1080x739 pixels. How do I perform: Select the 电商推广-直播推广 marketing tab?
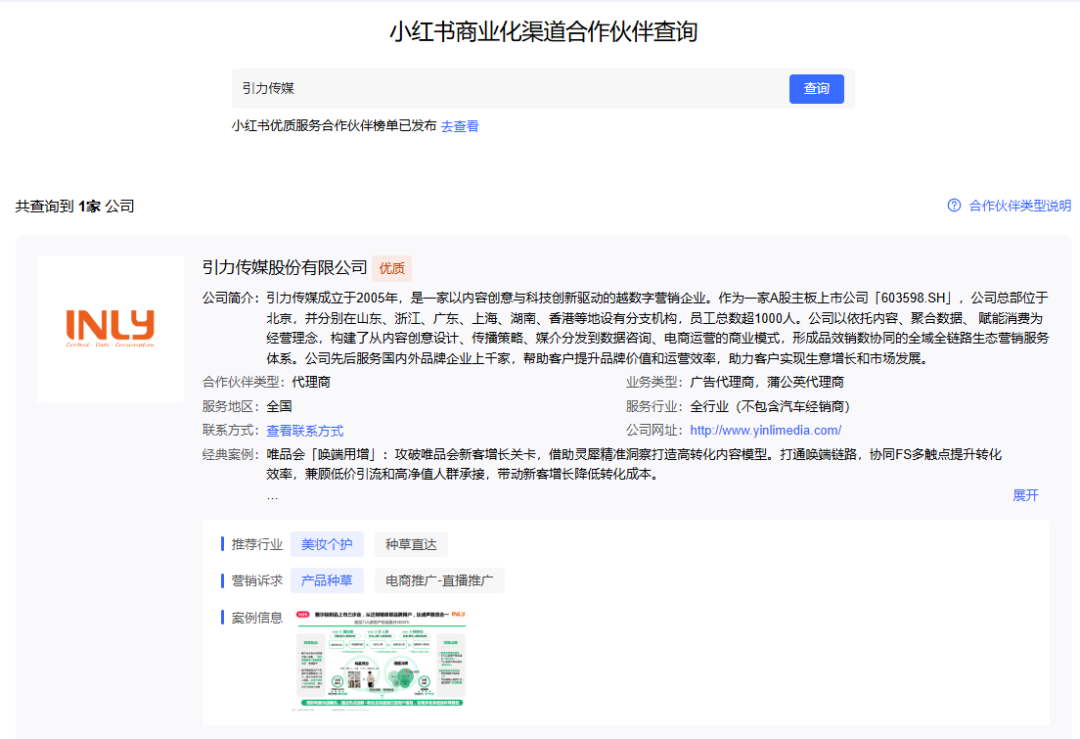coord(439,581)
